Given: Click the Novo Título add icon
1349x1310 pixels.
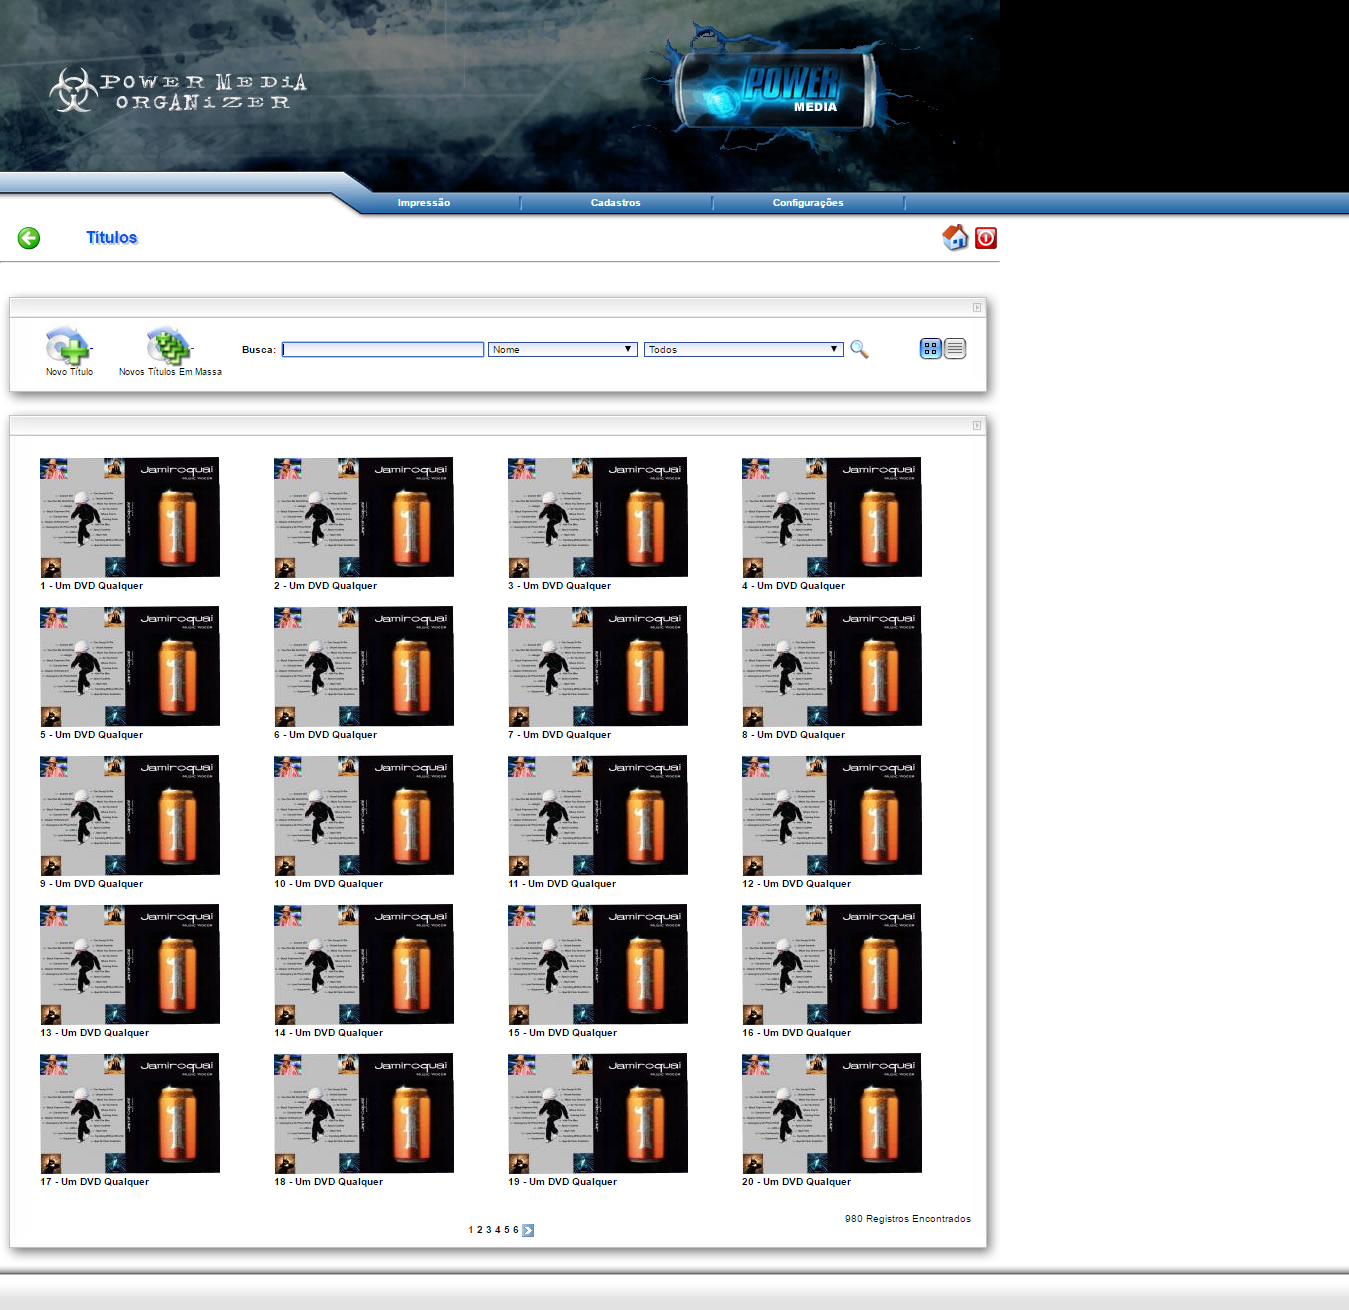Looking at the screenshot, I should [x=68, y=345].
